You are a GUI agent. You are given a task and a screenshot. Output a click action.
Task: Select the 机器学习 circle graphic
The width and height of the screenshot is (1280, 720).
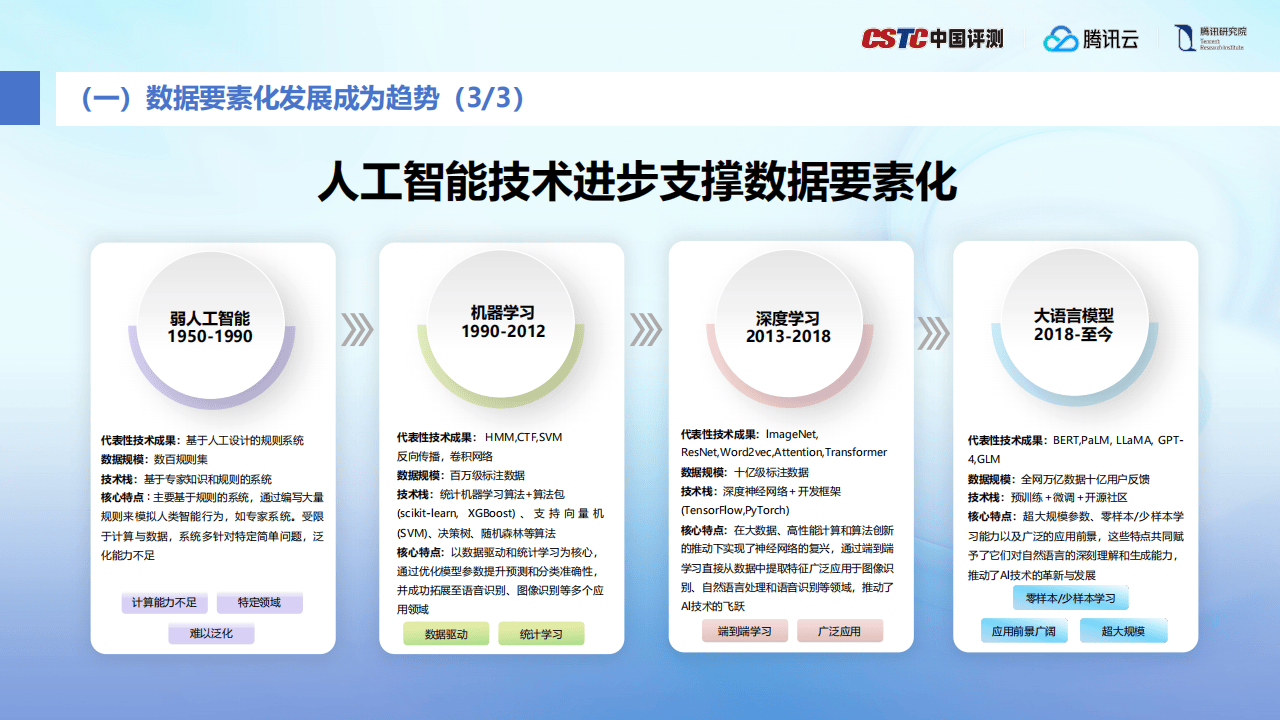502,320
